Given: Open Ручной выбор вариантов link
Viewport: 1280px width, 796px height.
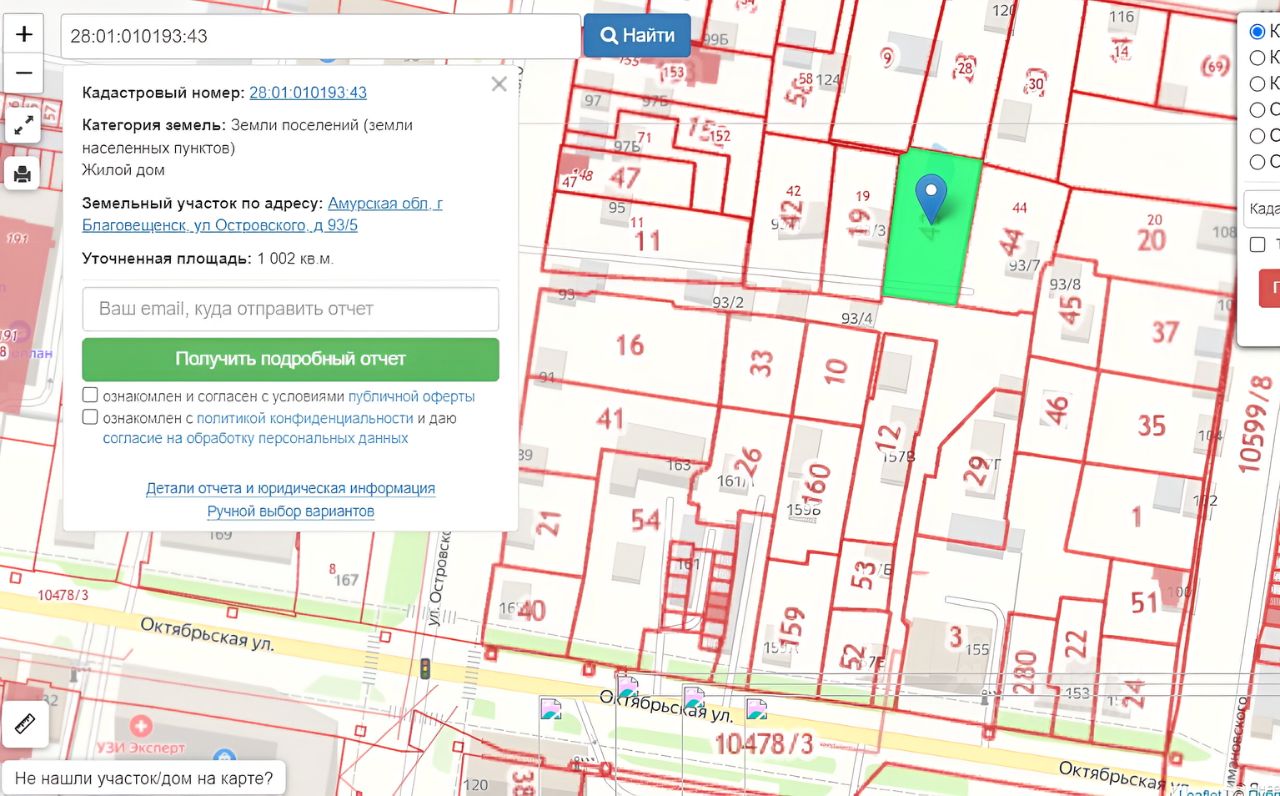Looking at the screenshot, I should [291, 511].
